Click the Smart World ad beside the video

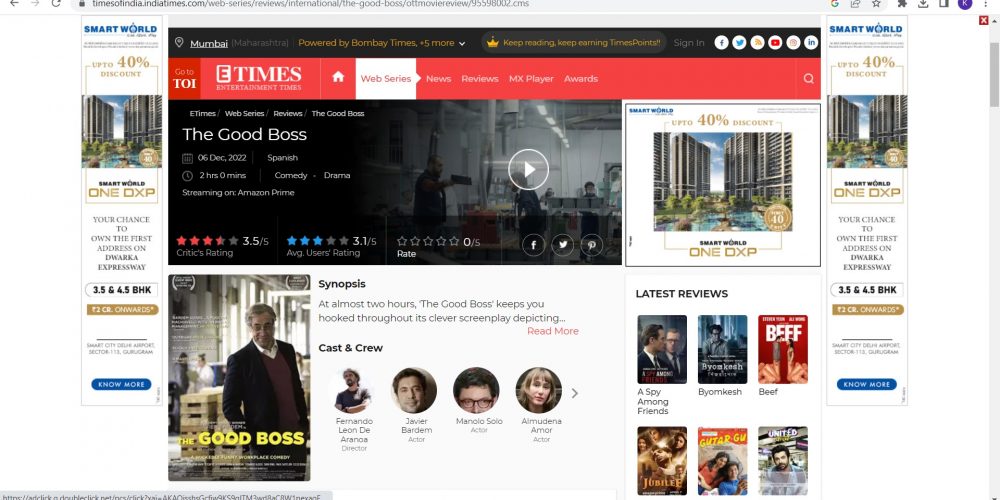pos(723,185)
